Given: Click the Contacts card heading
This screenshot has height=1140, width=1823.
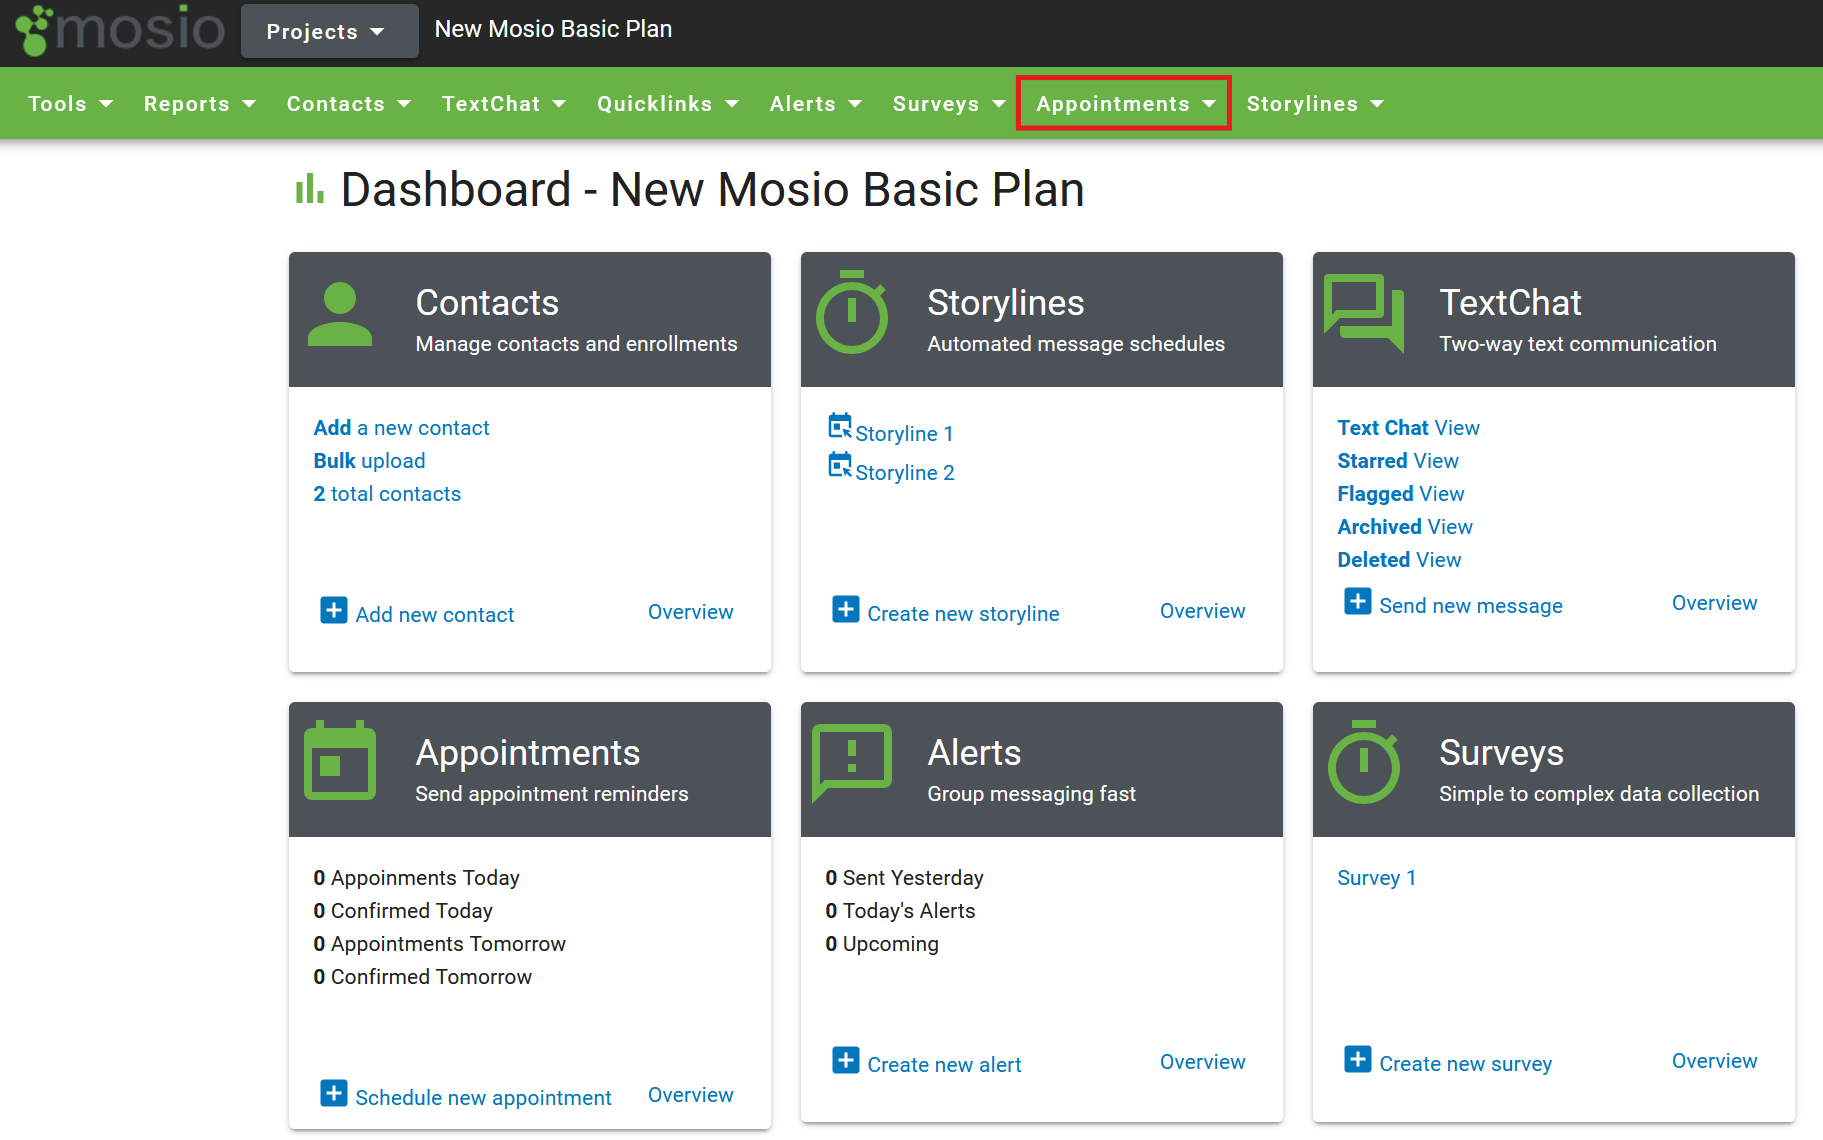Looking at the screenshot, I should tap(487, 303).
